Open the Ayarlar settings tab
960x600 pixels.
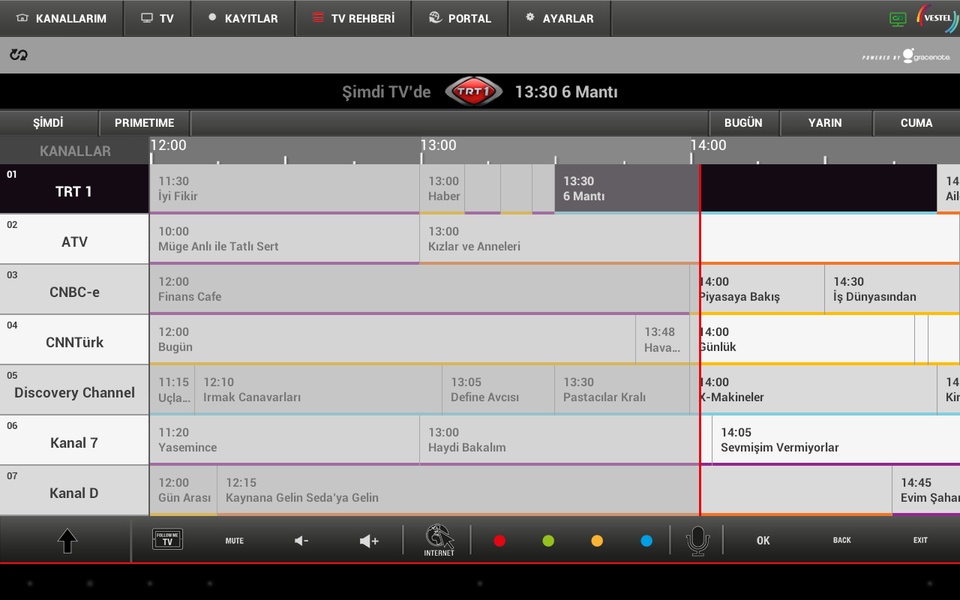click(560, 18)
